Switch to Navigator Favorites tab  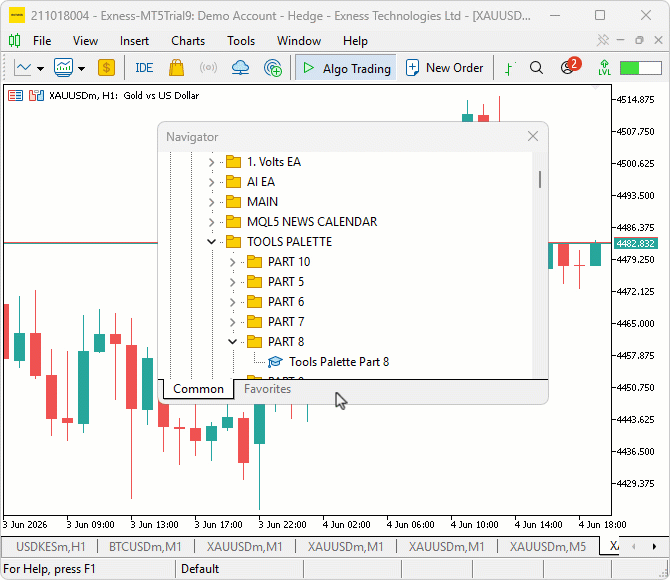click(x=267, y=389)
